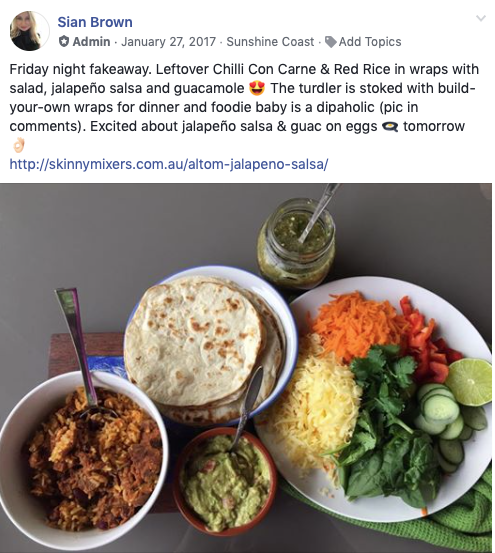
Task: Click the guacamole bowl in the photo
Action: (226, 481)
